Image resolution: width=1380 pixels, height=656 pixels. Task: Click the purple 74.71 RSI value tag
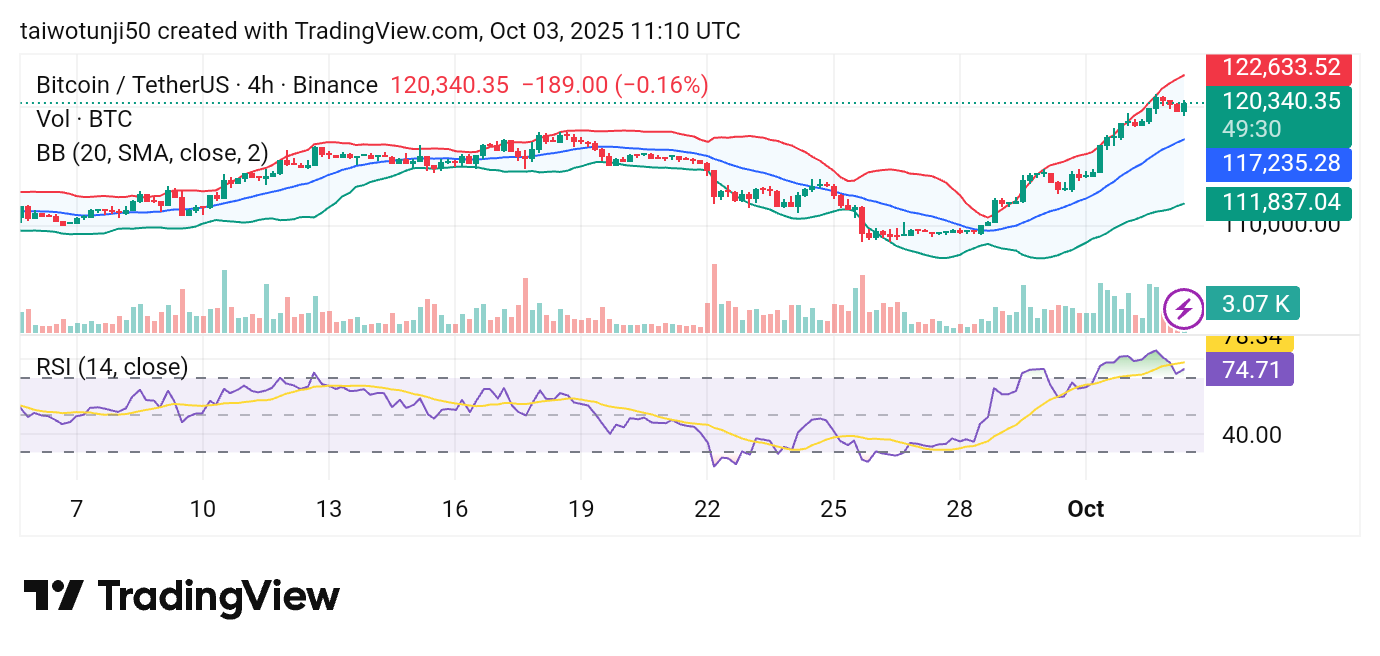(x=1250, y=370)
